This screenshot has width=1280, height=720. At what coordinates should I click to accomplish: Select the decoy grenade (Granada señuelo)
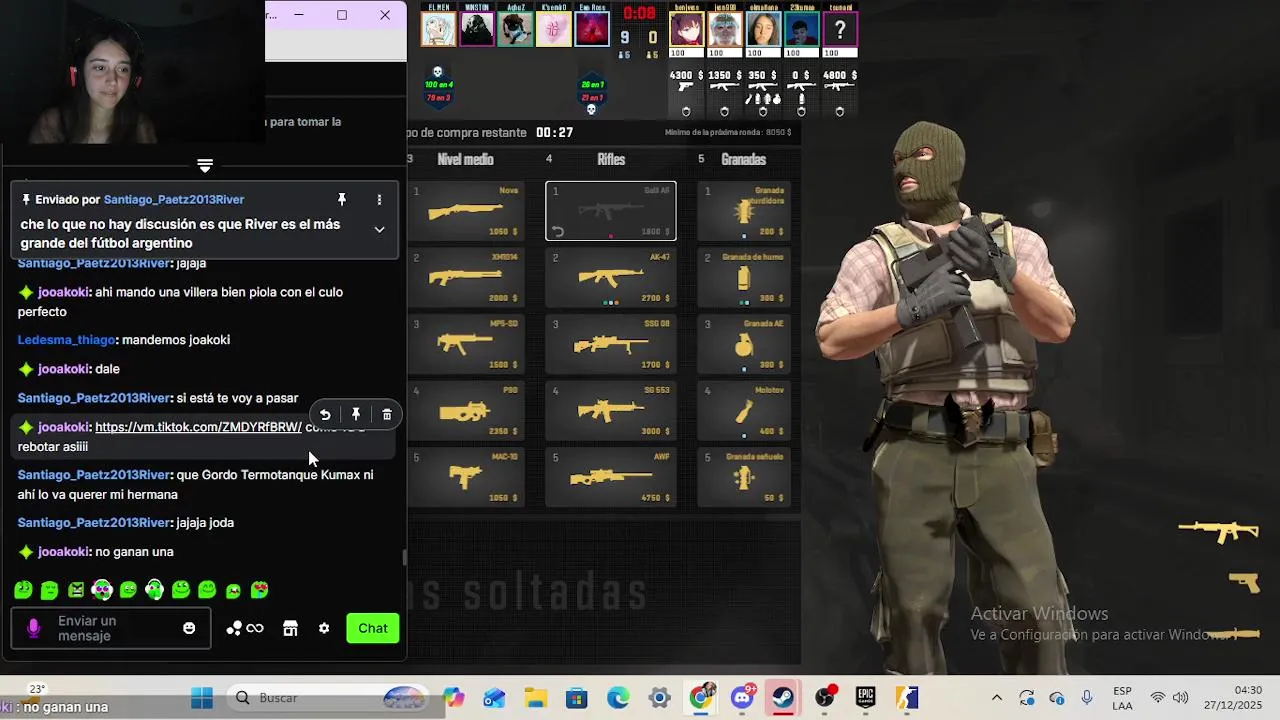(744, 477)
